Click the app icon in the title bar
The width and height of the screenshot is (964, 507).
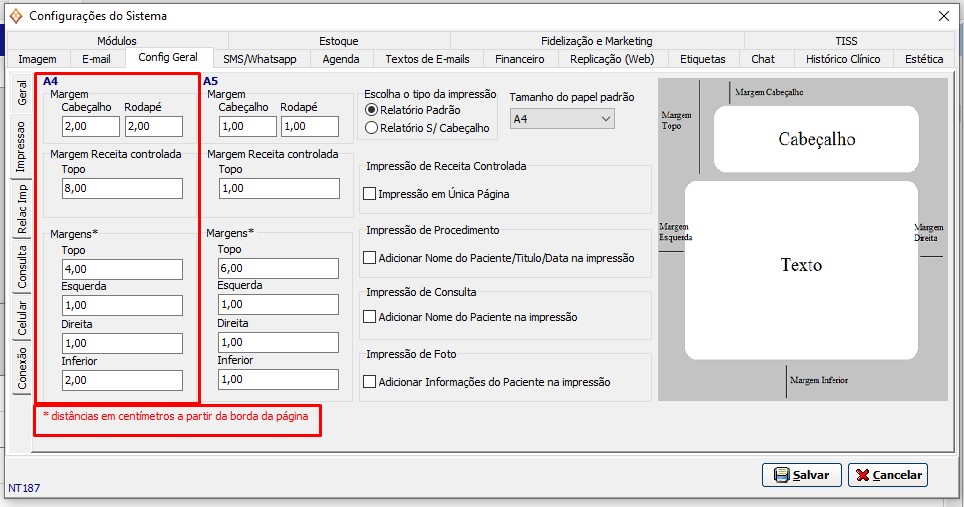click(x=15, y=16)
